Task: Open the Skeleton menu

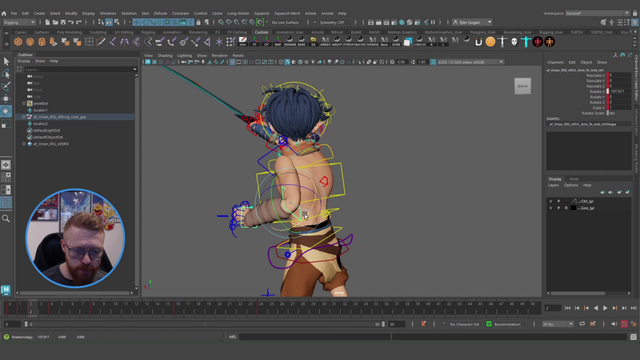Action: (129, 13)
